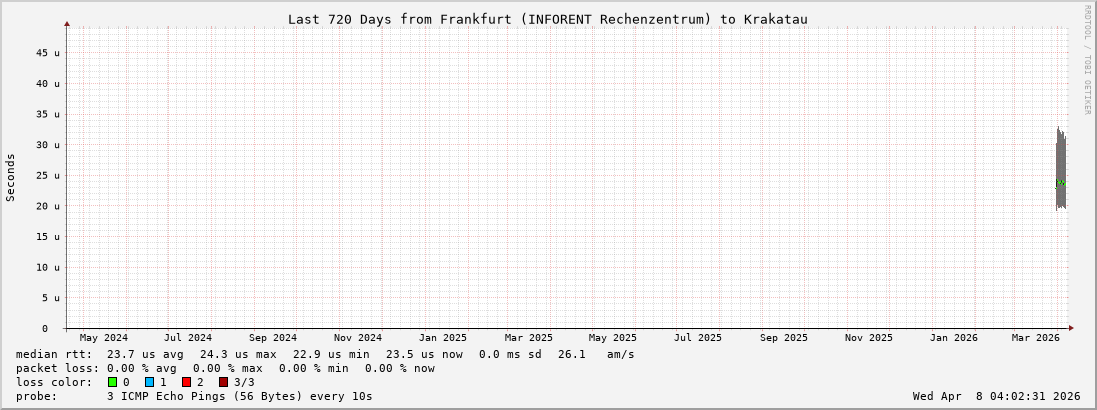The width and height of the screenshot is (1097, 410).
Task: Click the 'packet loss' statistics line
Action: pos(225,368)
